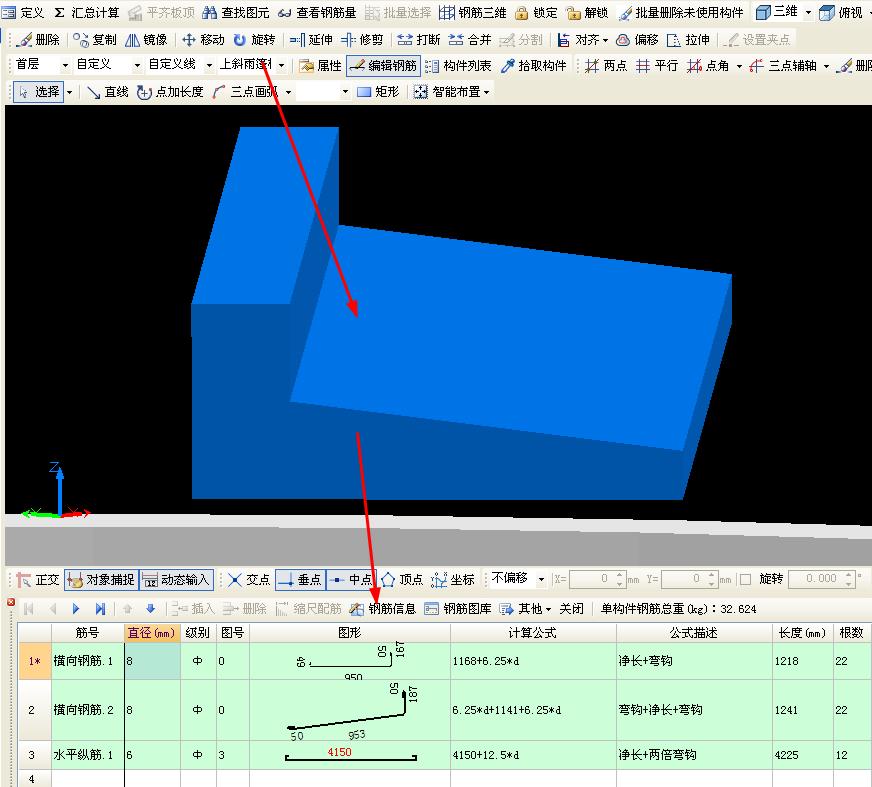Viewport: 872px width, 787px height.
Task: Open the 钢筋图库 rebar gallery
Action: tap(460, 607)
